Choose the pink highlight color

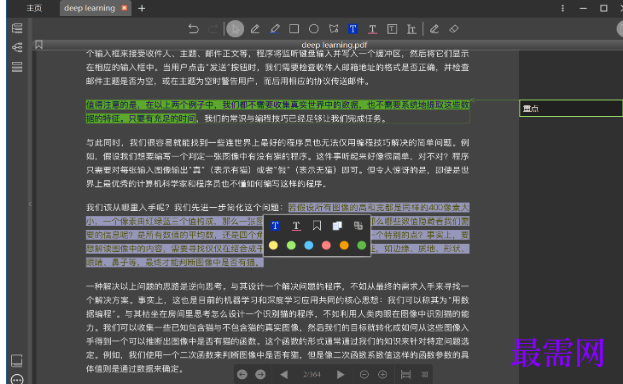click(326, 245)
